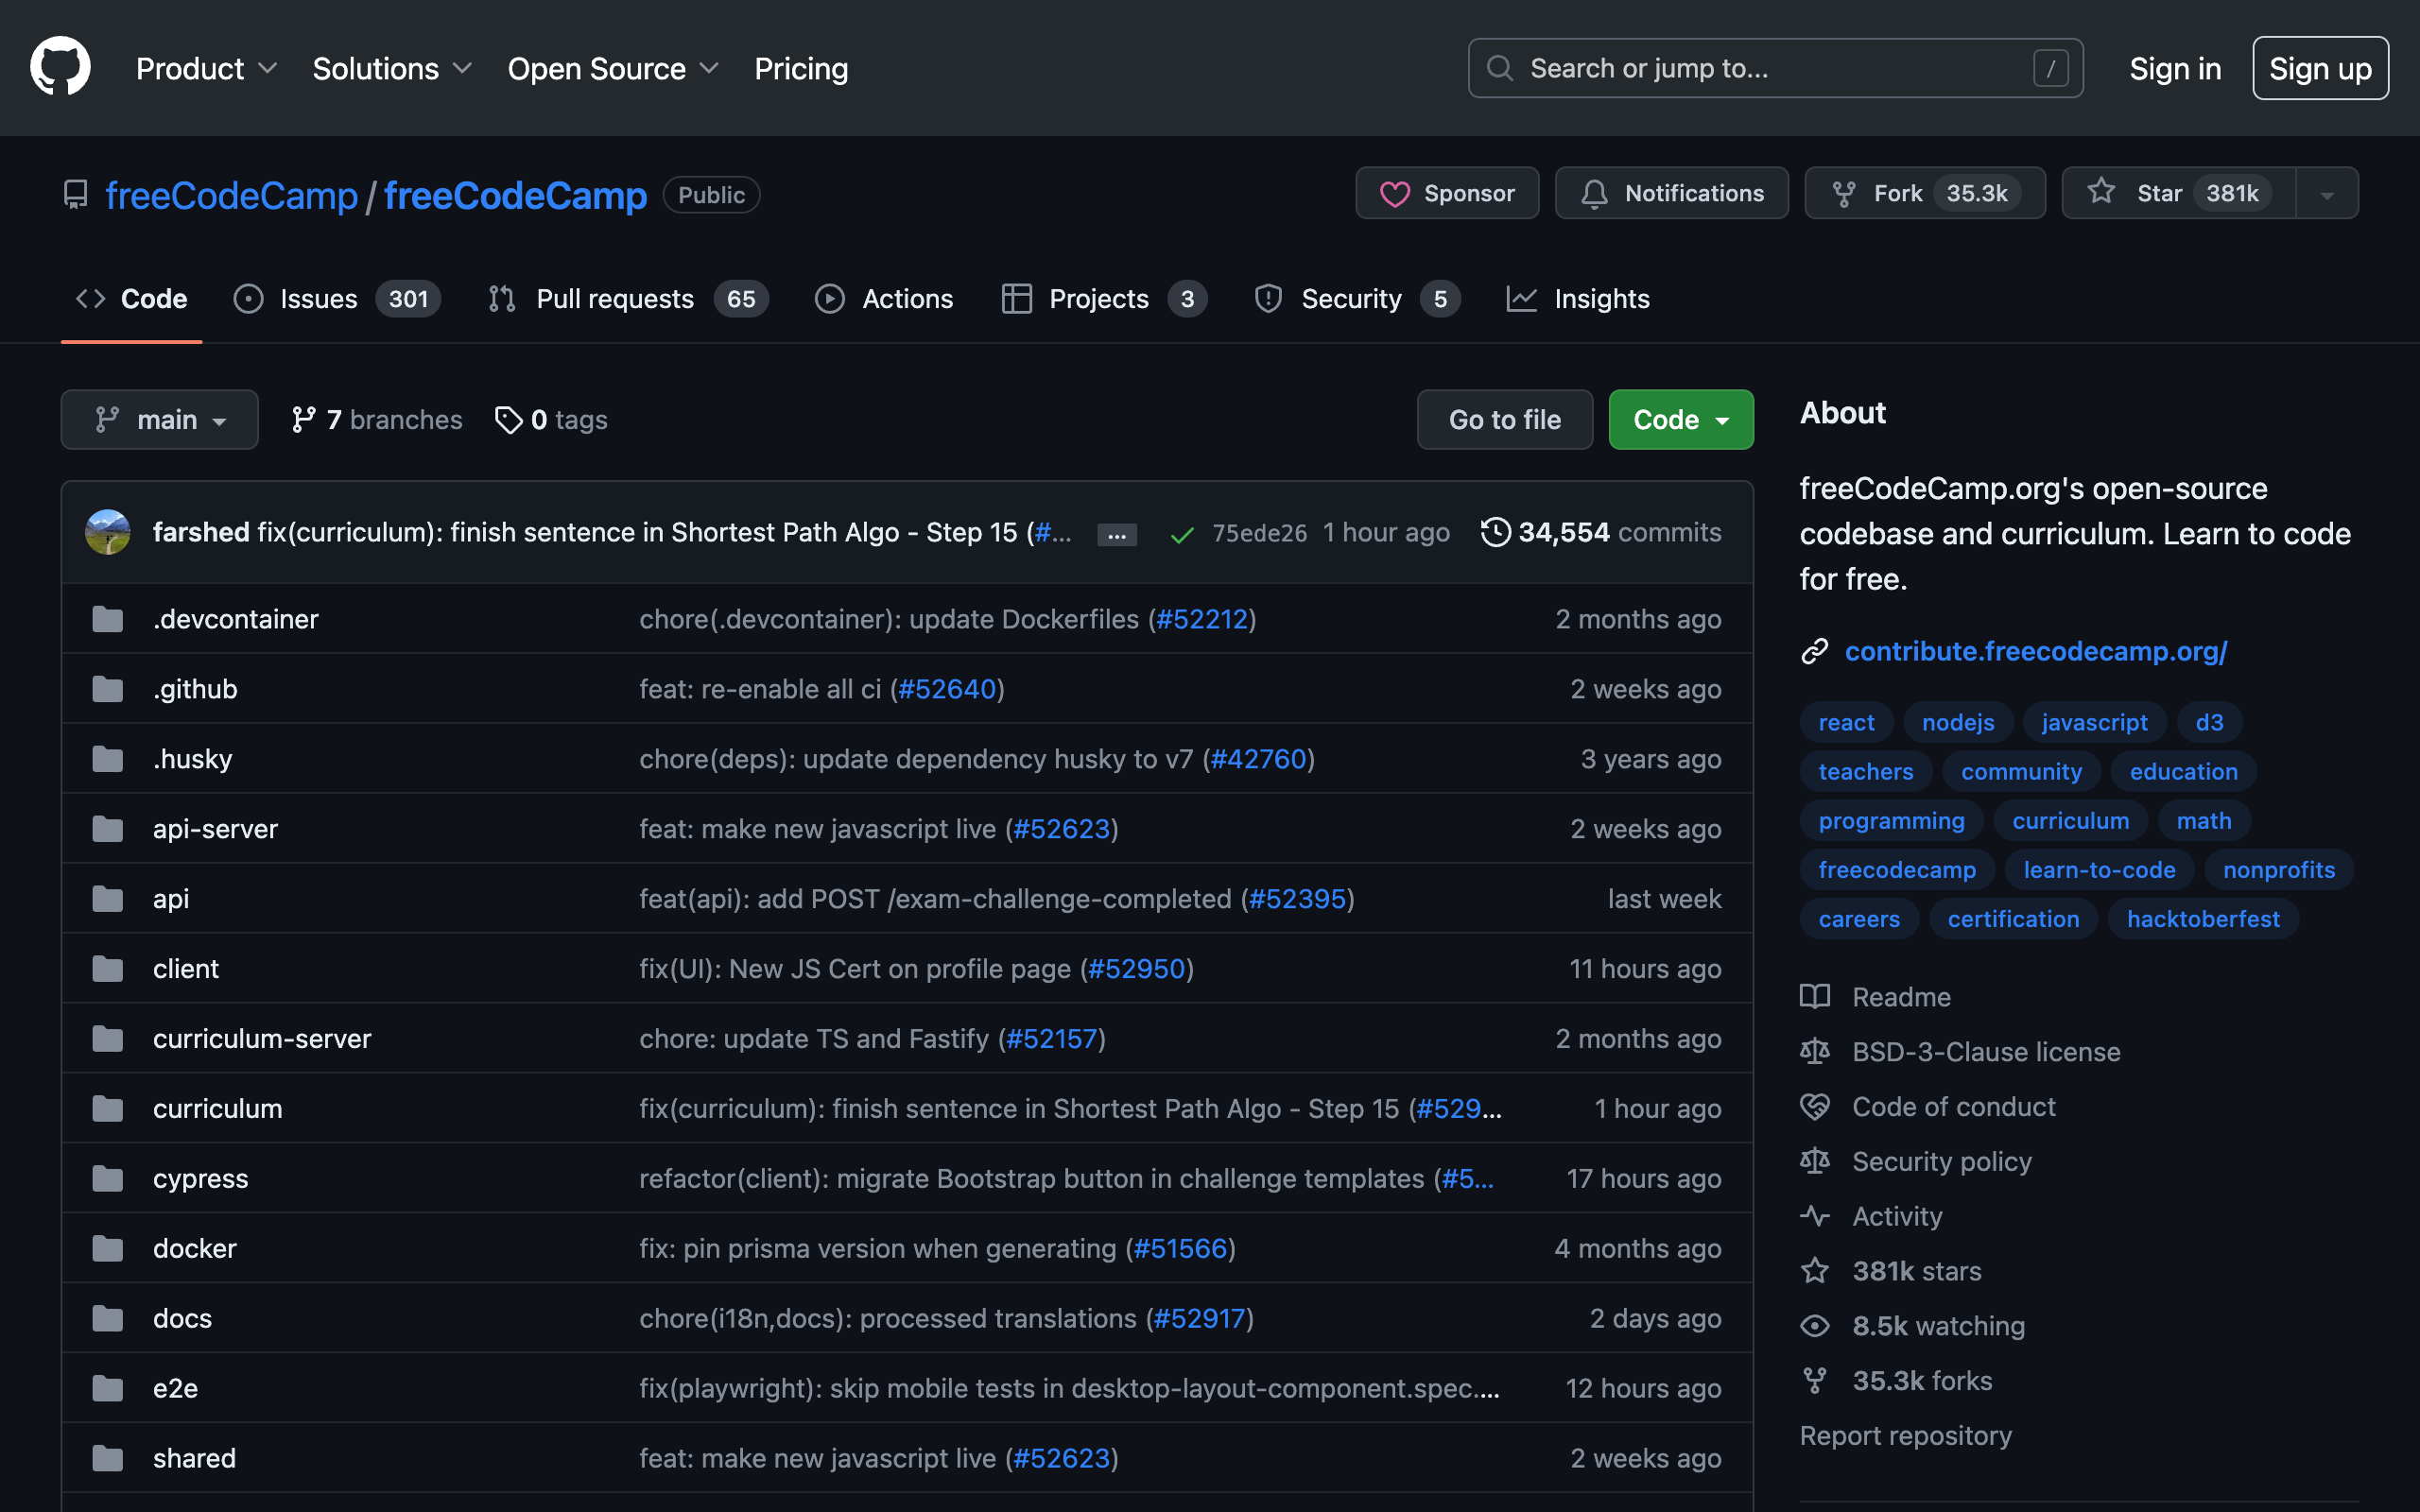Select the Code tab
2420x1512 pixels.
click(132, 299)
